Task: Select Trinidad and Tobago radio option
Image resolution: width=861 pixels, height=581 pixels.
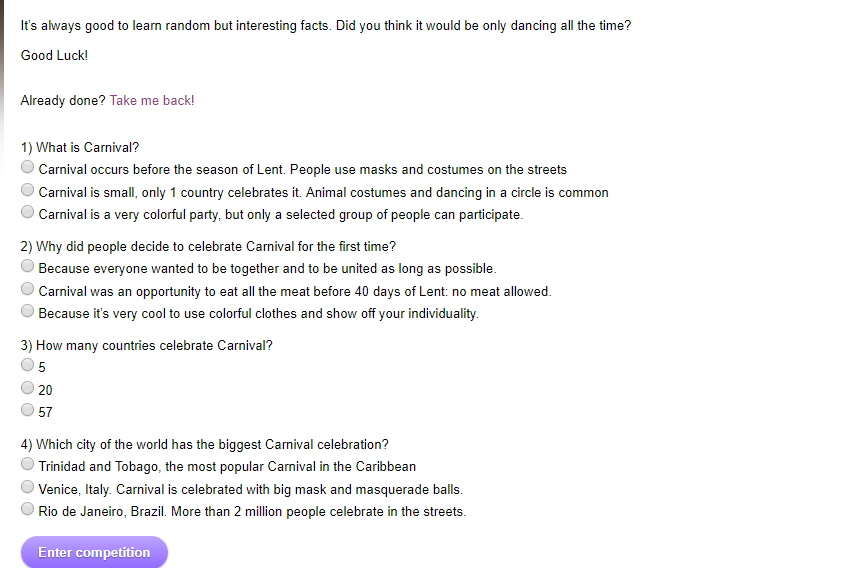Action: click(27, 464)
